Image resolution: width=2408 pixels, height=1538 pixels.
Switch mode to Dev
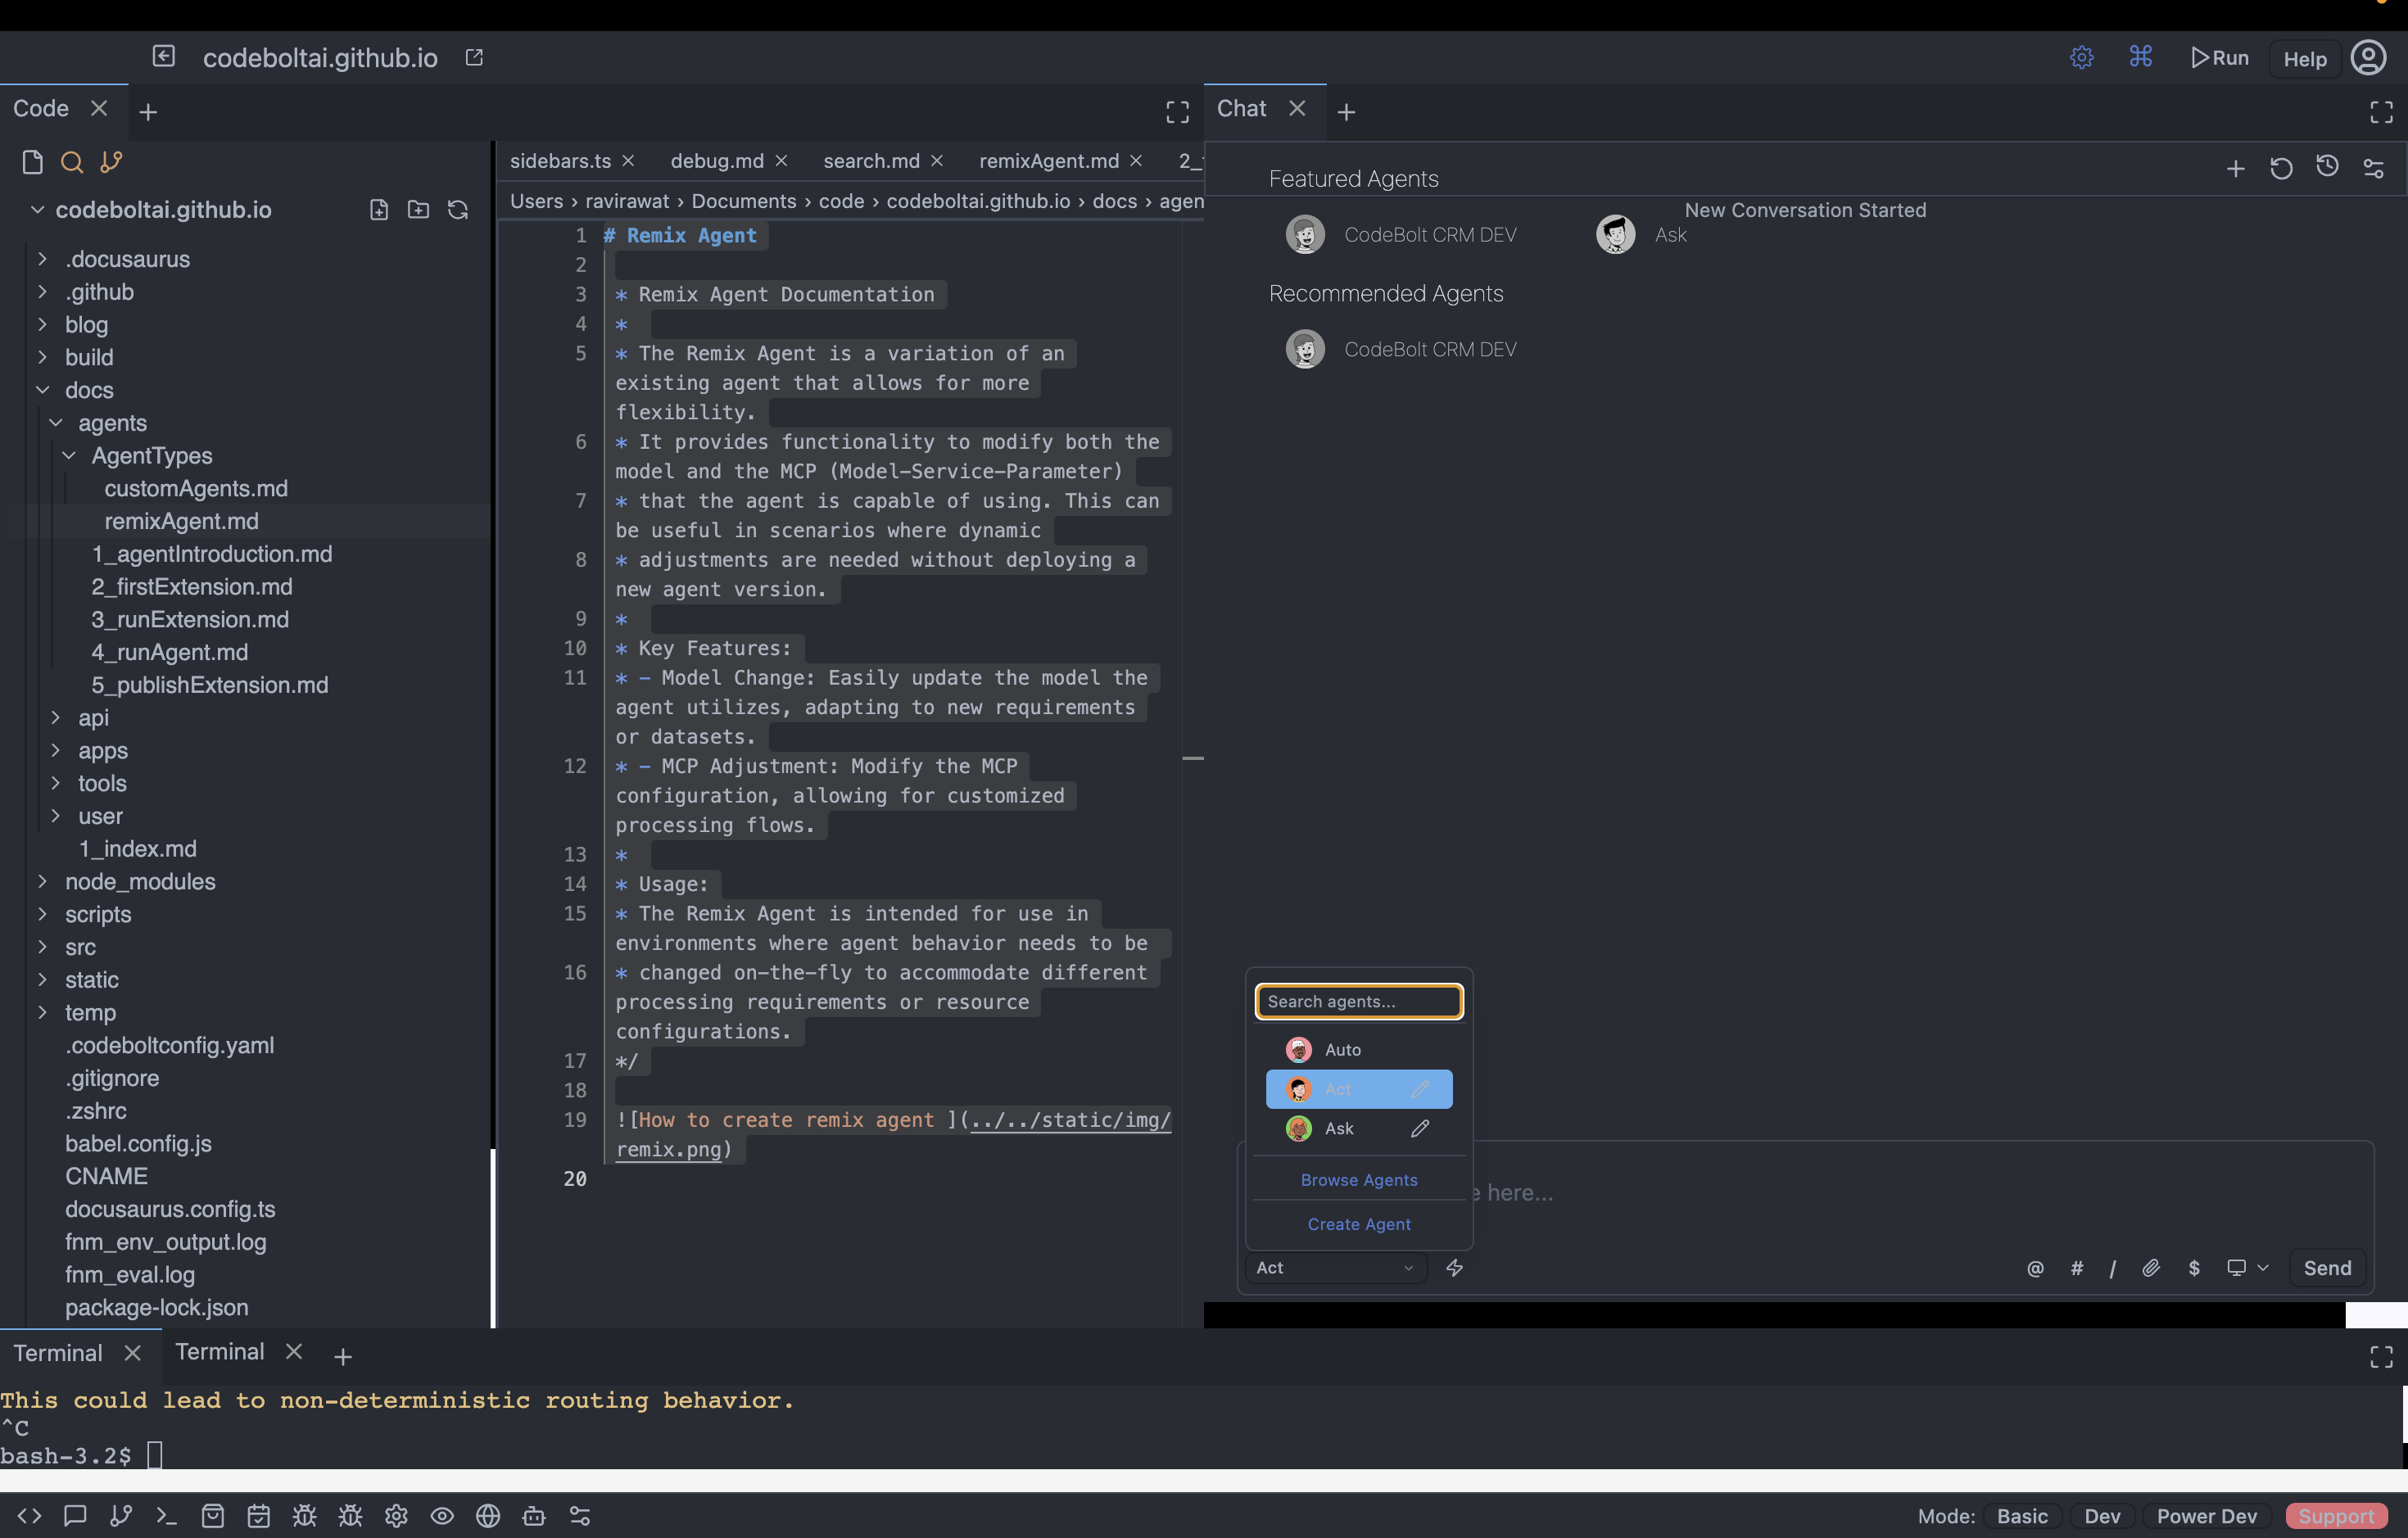pos(2102,1516)
